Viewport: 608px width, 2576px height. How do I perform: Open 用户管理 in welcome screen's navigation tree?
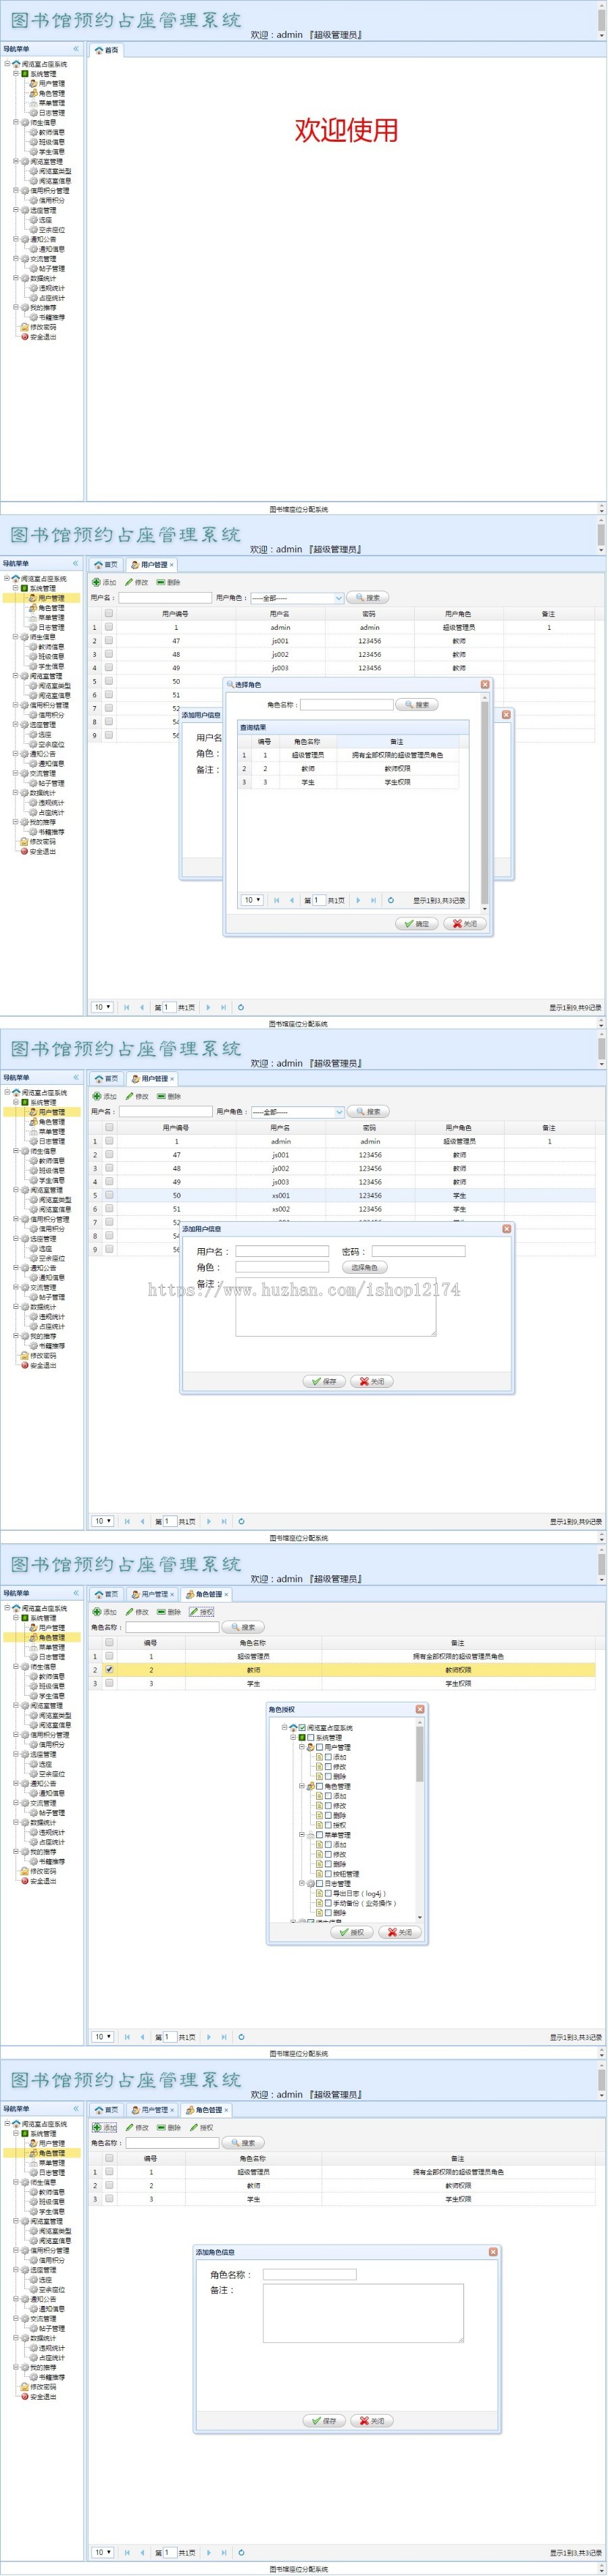pyautogui.click(x=52, y=84)
